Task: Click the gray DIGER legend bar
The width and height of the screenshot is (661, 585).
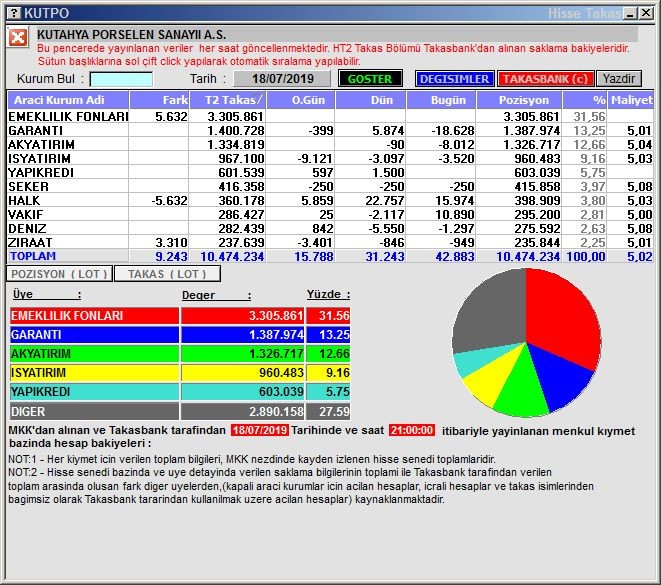Action: pyautogui.click(x=94, y=411)
